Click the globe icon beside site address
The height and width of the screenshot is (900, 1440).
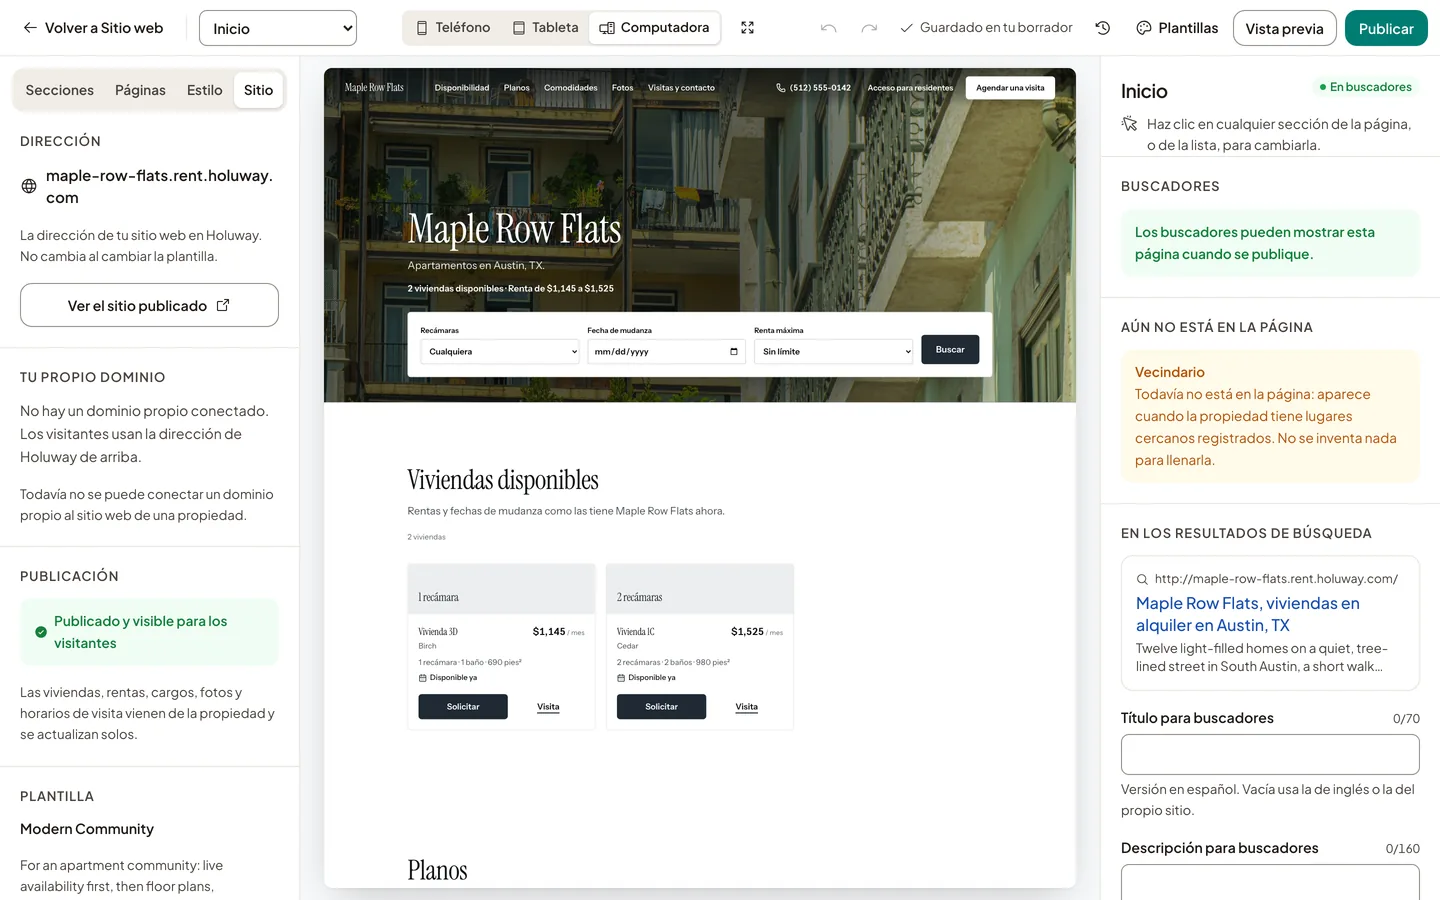point(29,186)
